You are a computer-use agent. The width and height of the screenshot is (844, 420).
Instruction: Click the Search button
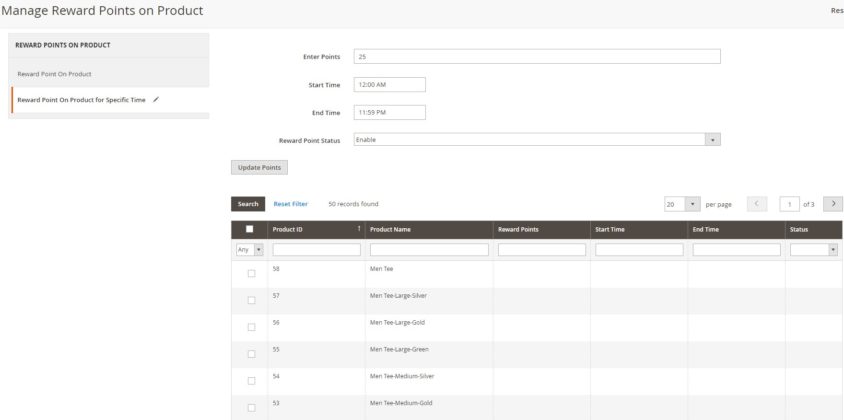pyautogui.click(x=248, y=204)
